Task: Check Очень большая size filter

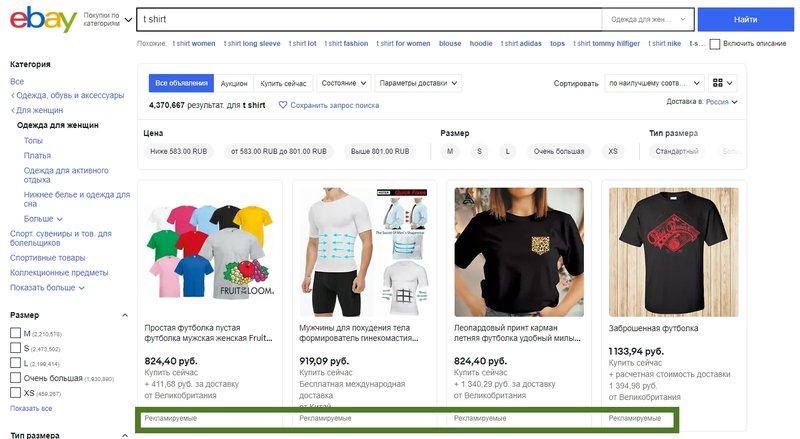Action: coord(15,378)
